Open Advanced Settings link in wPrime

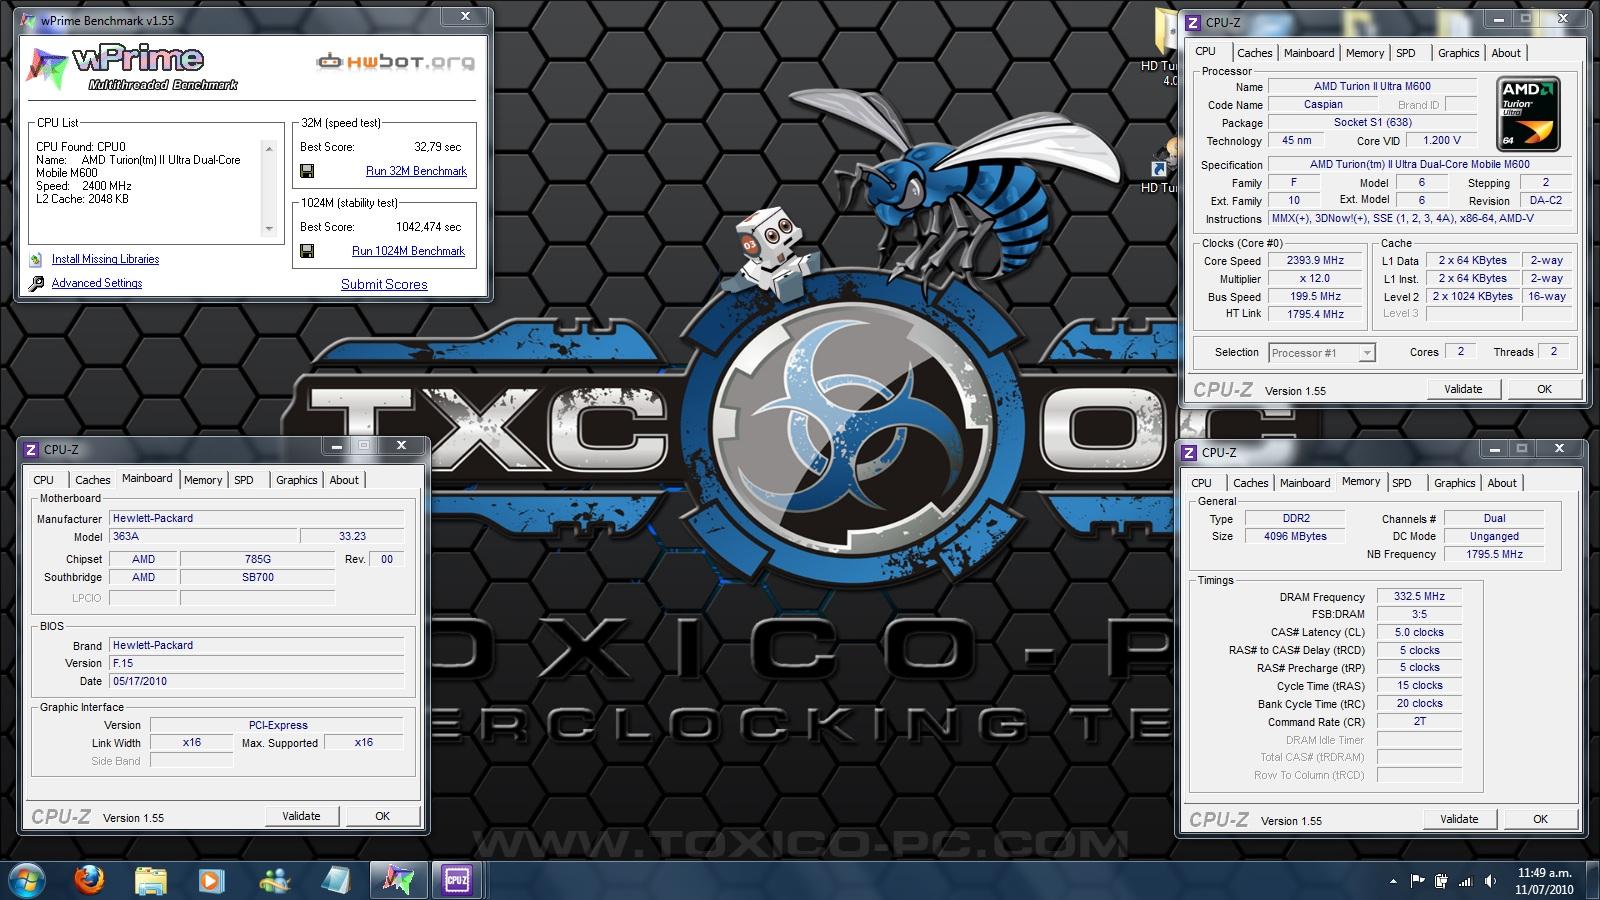pyautogui.click(x=97, y=283)
